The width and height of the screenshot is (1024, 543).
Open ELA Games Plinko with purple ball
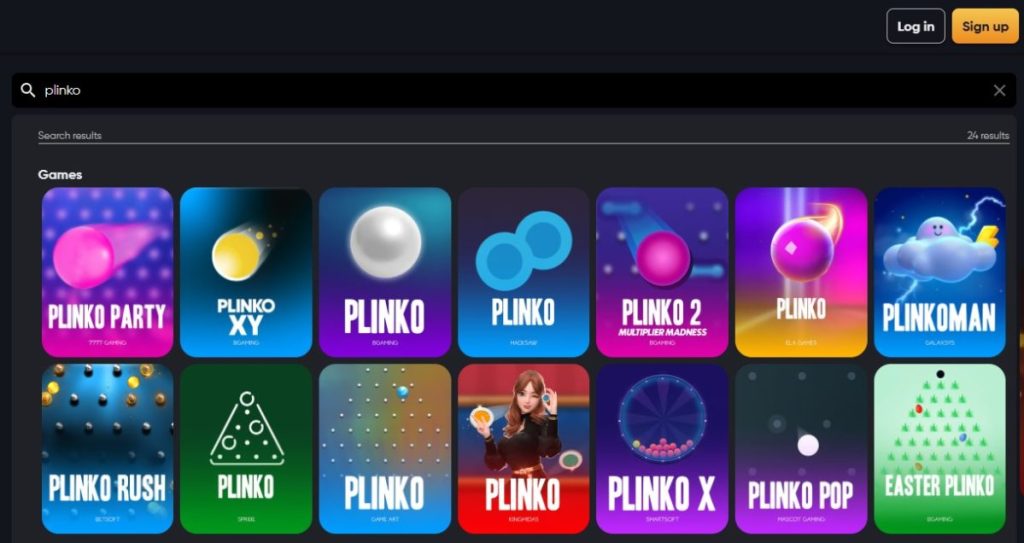[x=801, y=272]
